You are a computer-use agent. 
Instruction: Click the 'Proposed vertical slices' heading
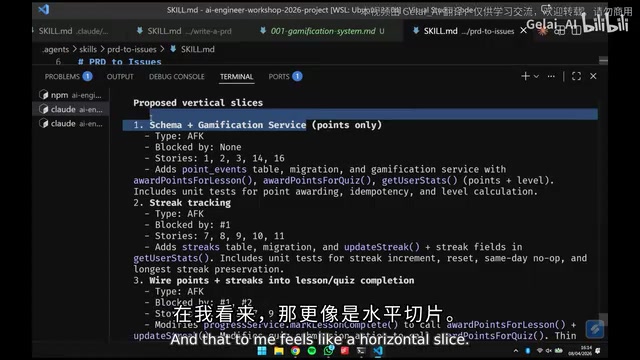[198, 102]
